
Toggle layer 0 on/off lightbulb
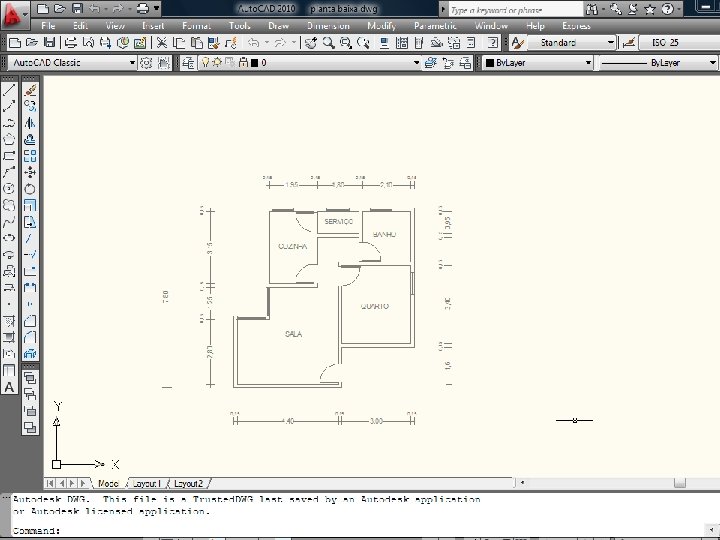pos(206,62)
